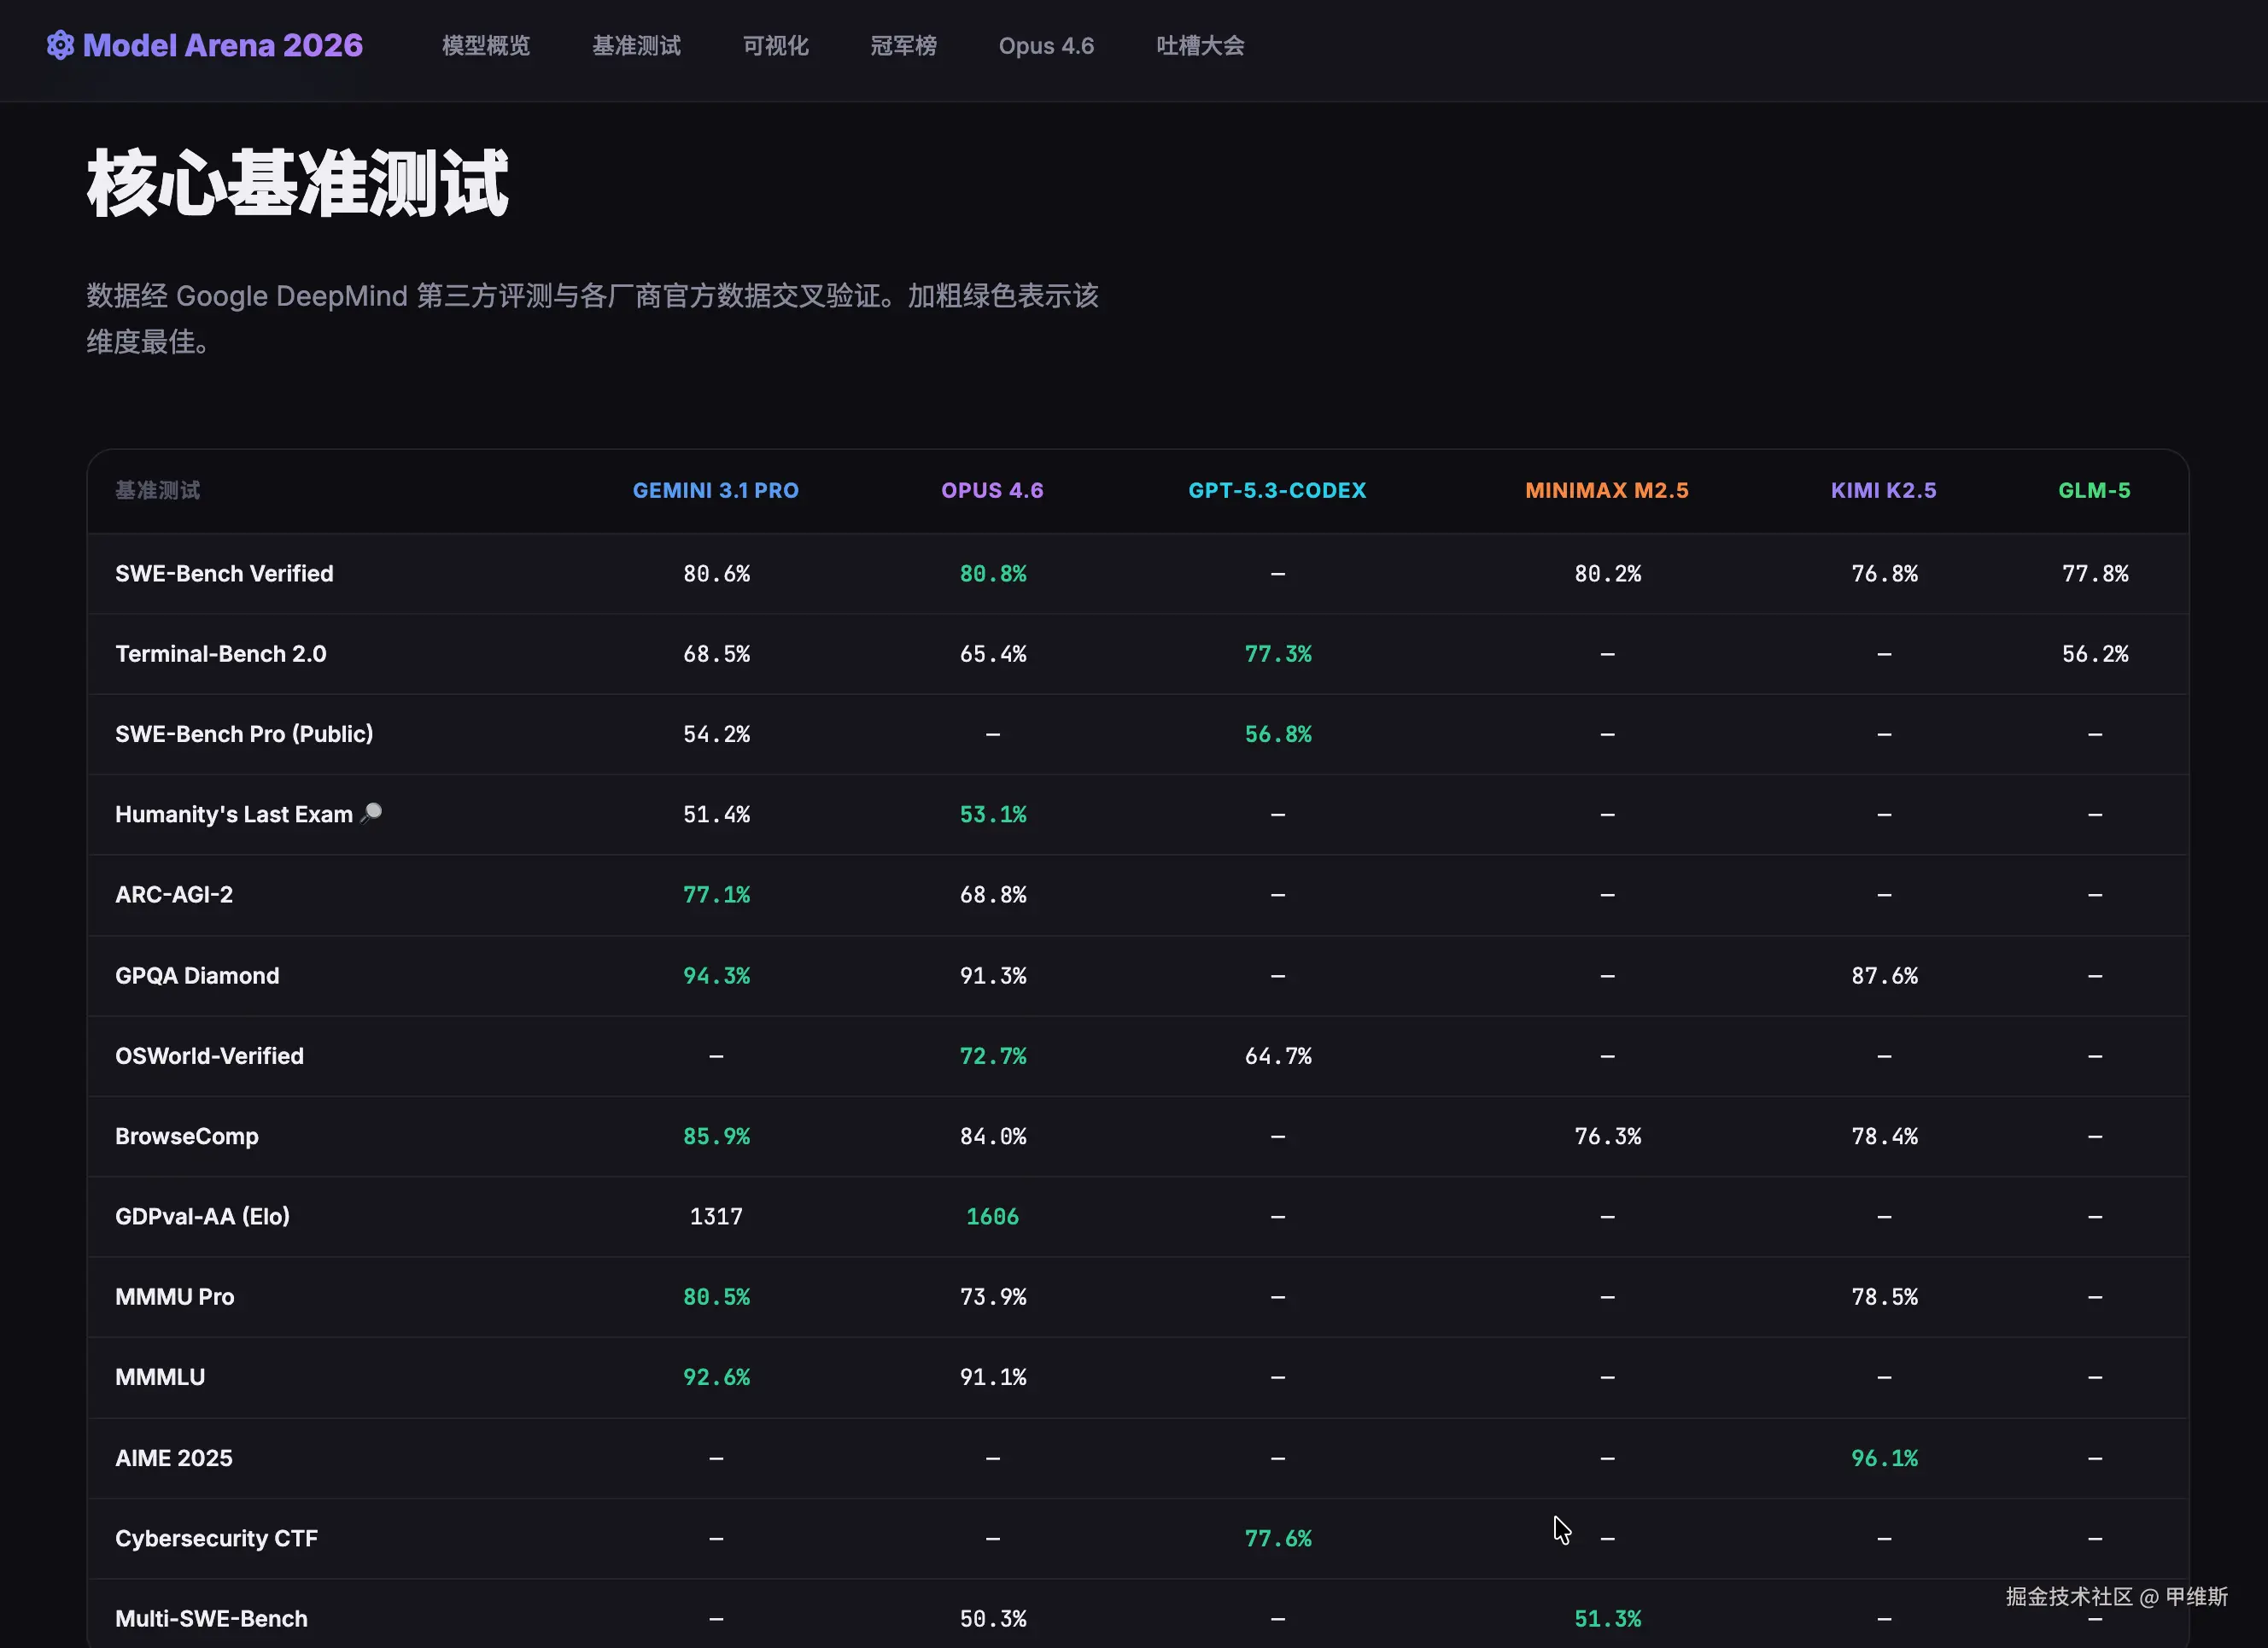2268x1648 pixels.
Task: Click the 基准测试 table header cell
Action: pos(157,491)
